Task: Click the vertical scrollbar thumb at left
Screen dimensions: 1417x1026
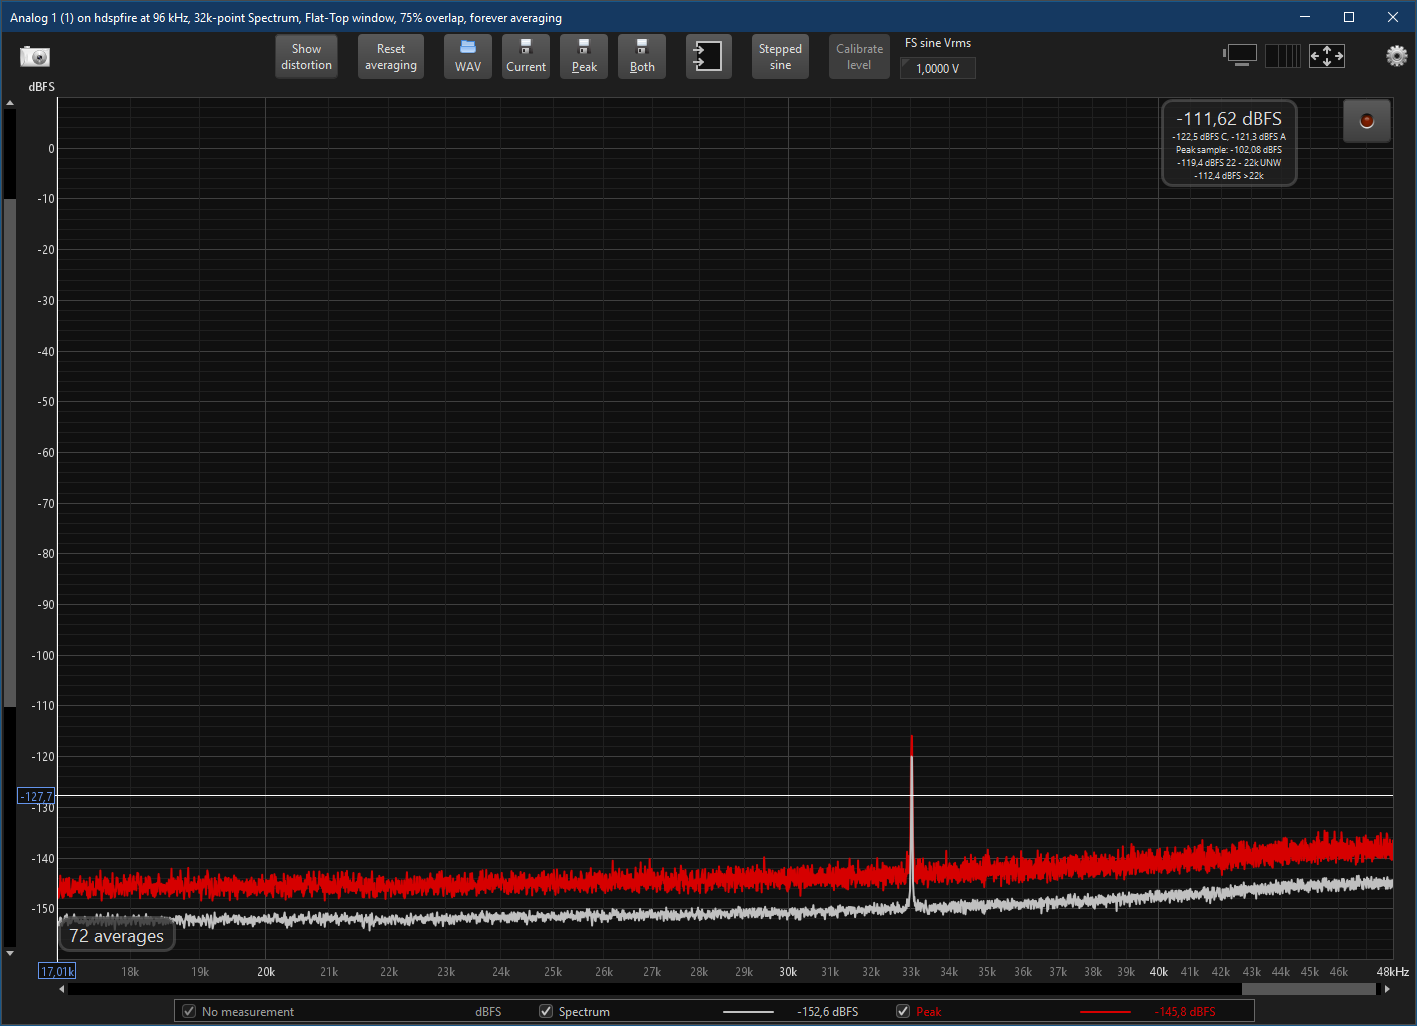Action: (10, 452)
